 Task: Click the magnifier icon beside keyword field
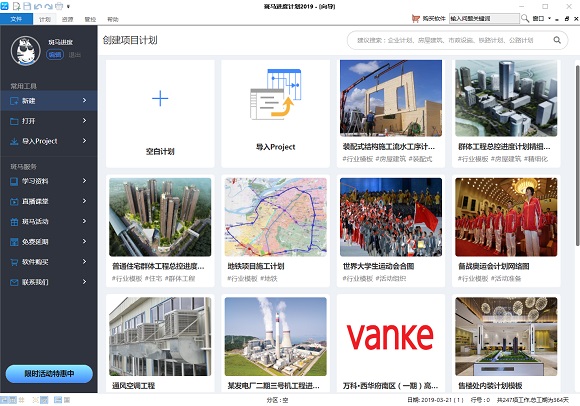click(525, 18)
